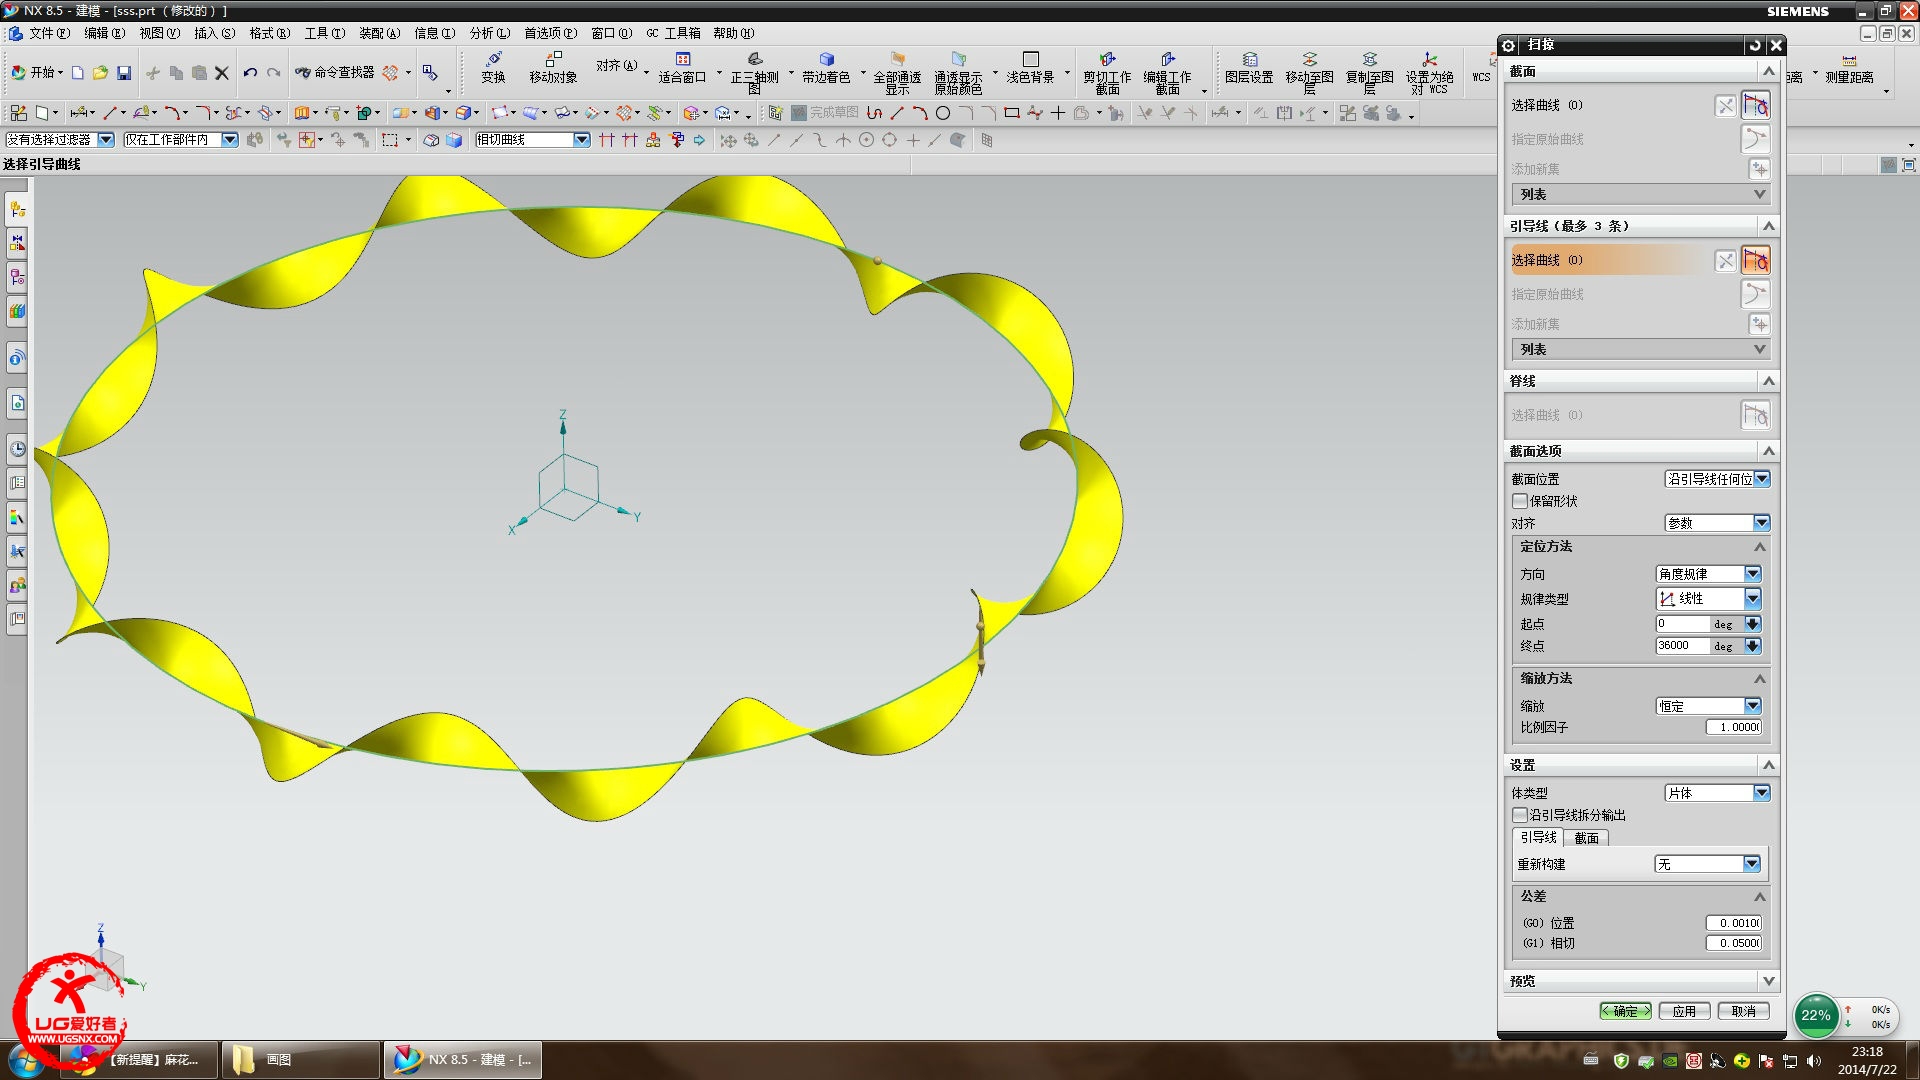Image resolution: width=1920 pixels, height=1080 pixels.
Task: Open the History clock sidebar icon
Action: pyautogui.click(x=17, y=449)
